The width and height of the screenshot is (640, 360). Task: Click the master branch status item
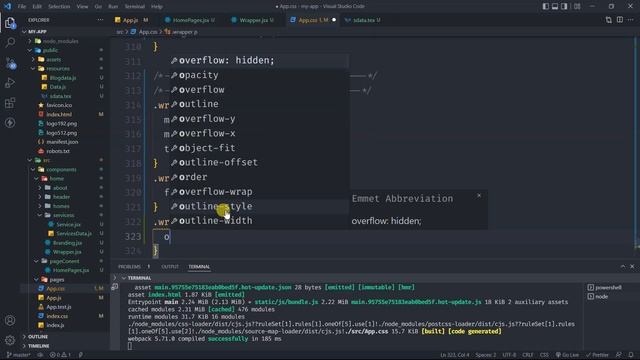pyautogui.click(x=18, y=355)
